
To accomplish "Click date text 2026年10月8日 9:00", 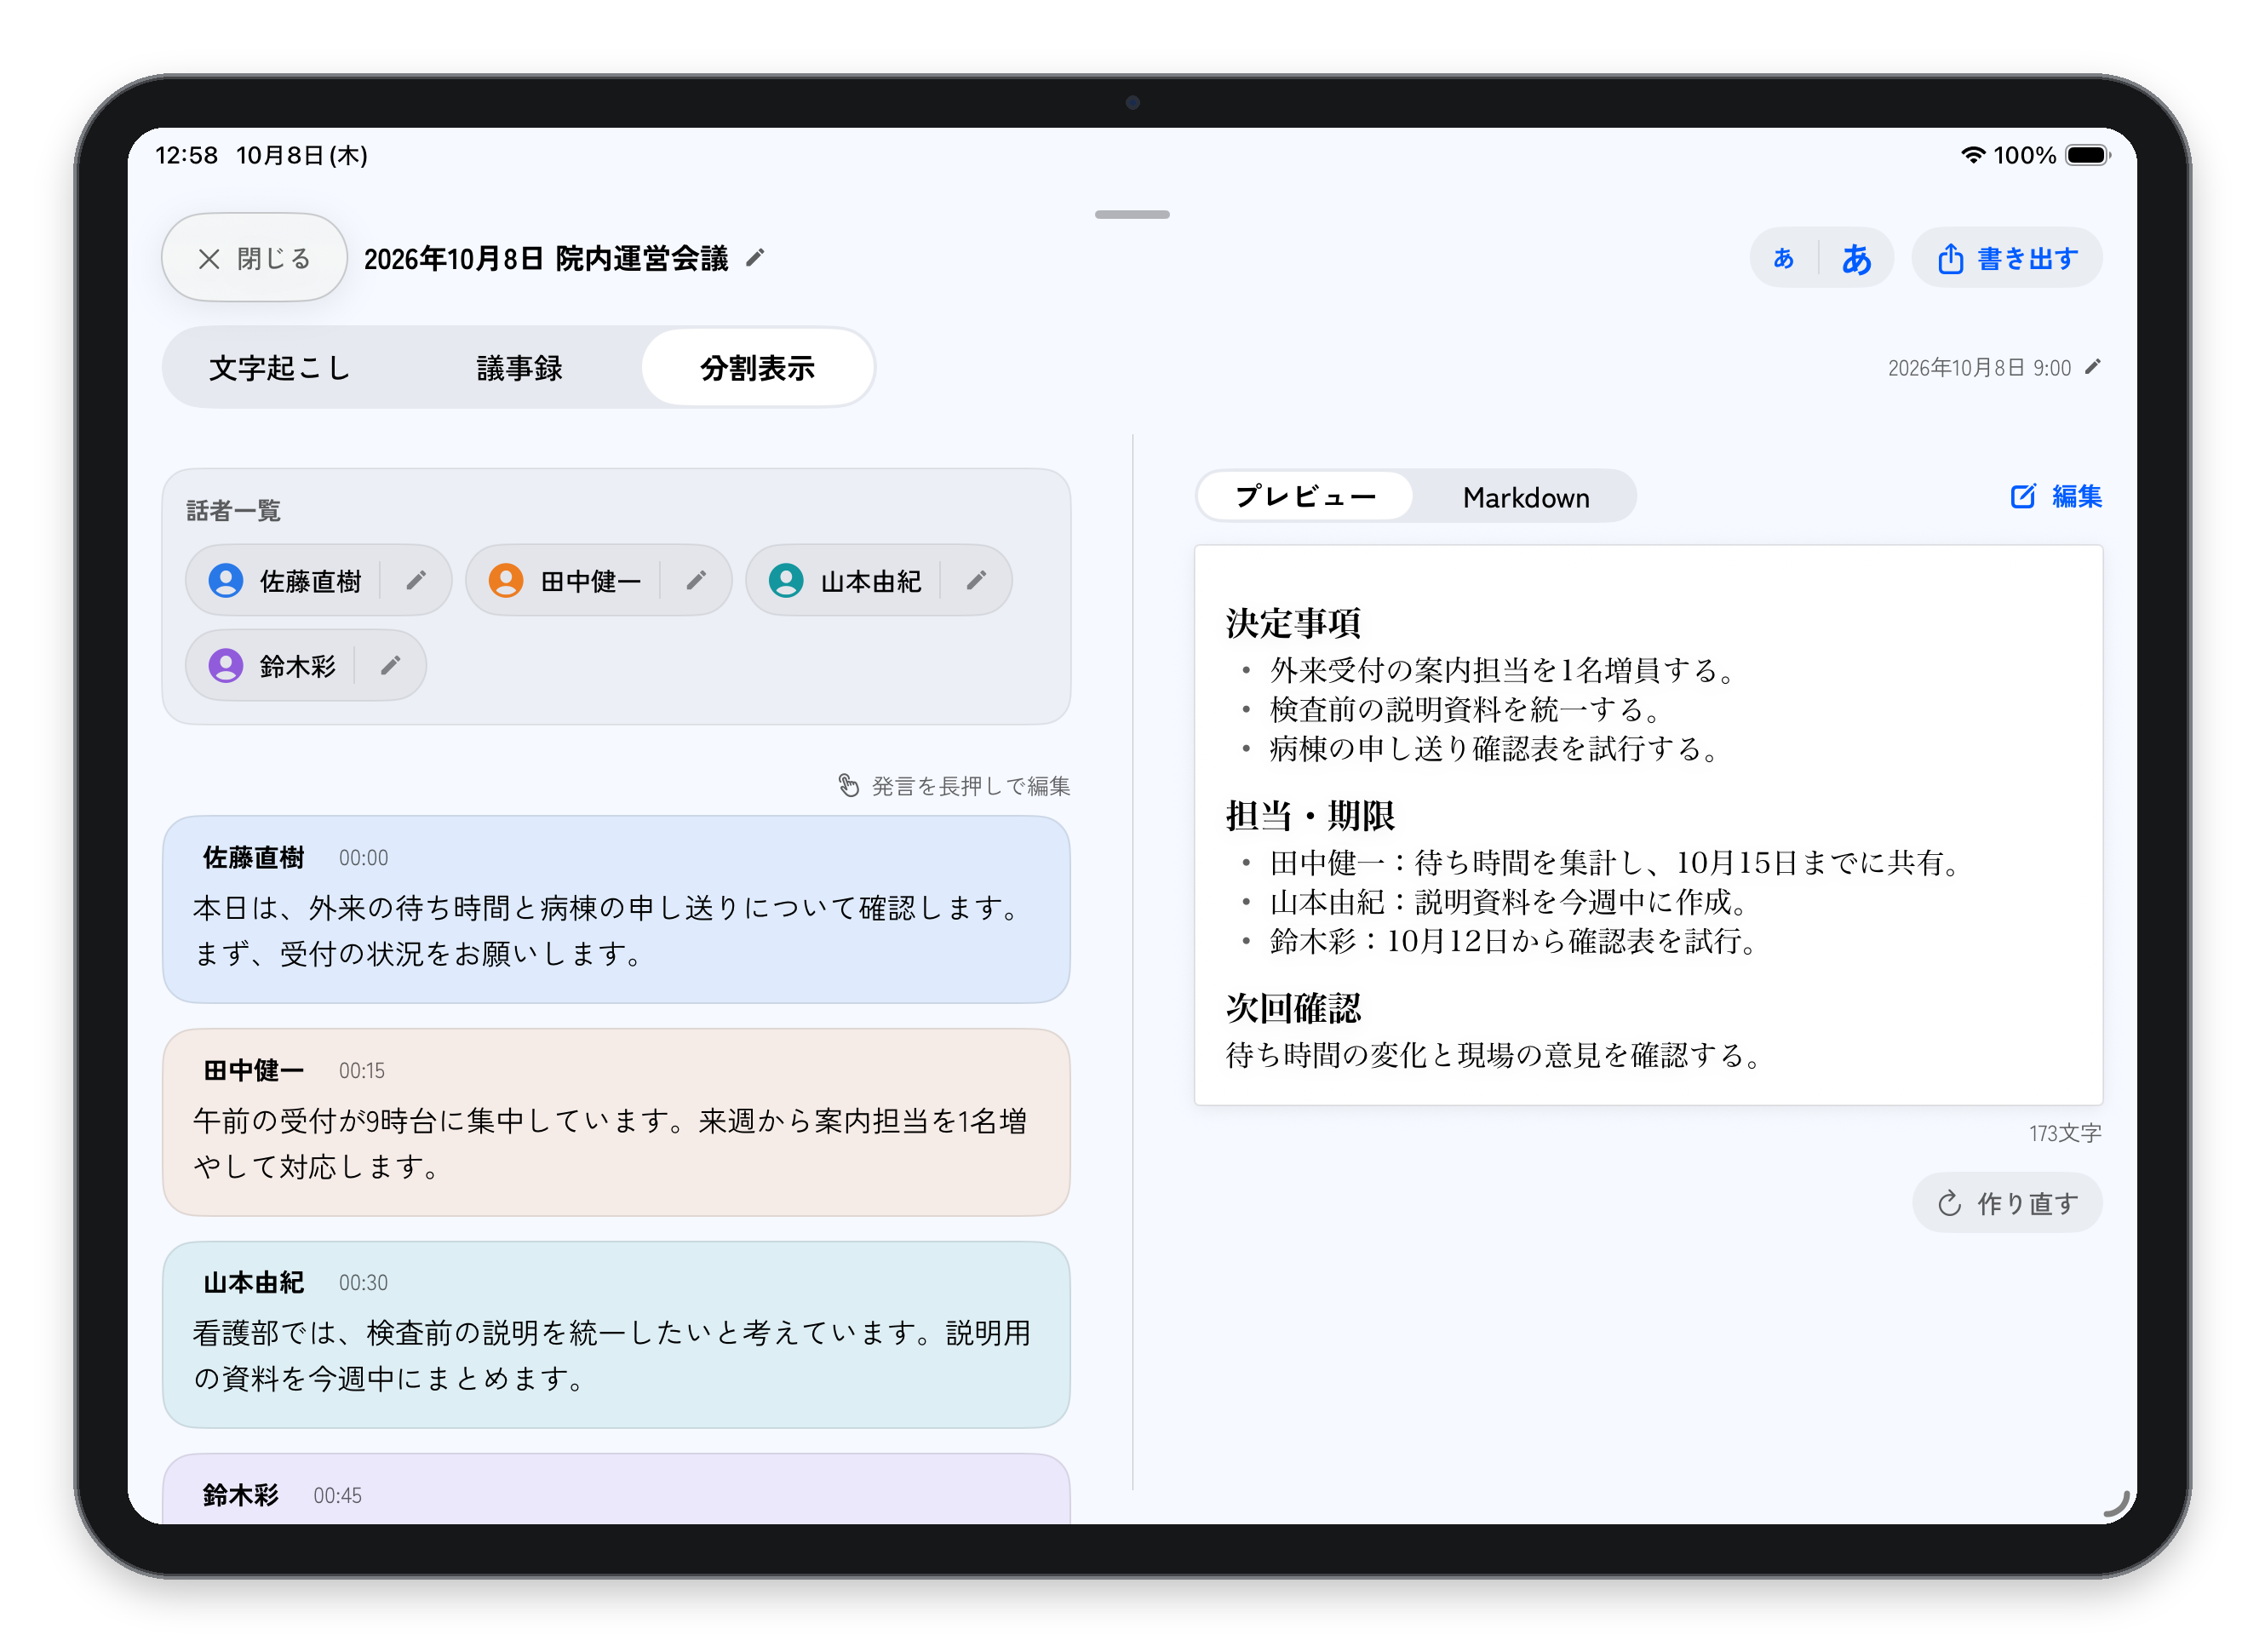I will pos(1978,368).
